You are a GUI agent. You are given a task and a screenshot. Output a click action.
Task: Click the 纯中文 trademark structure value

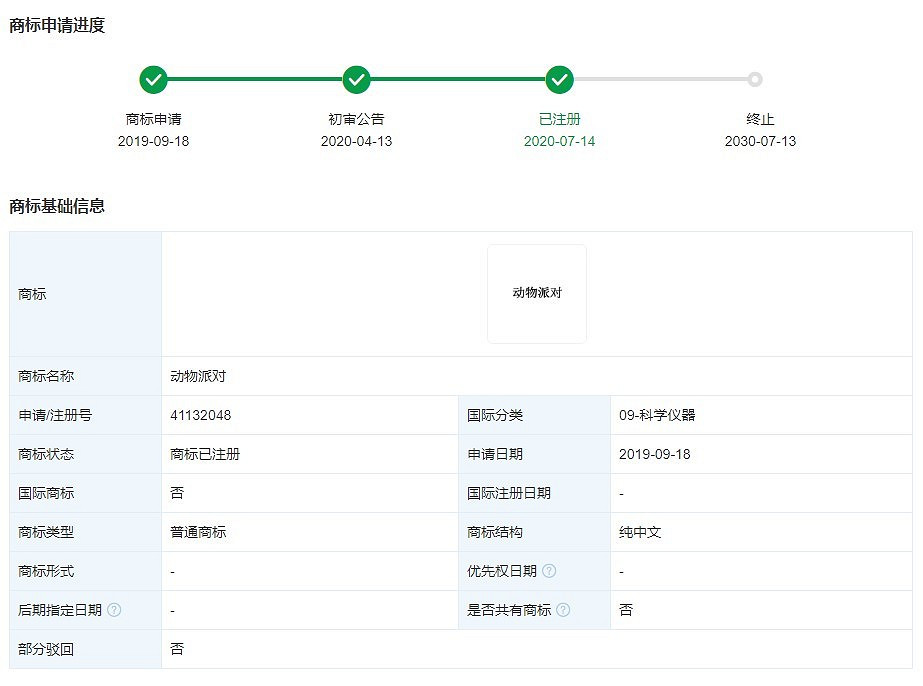(640, 532)
